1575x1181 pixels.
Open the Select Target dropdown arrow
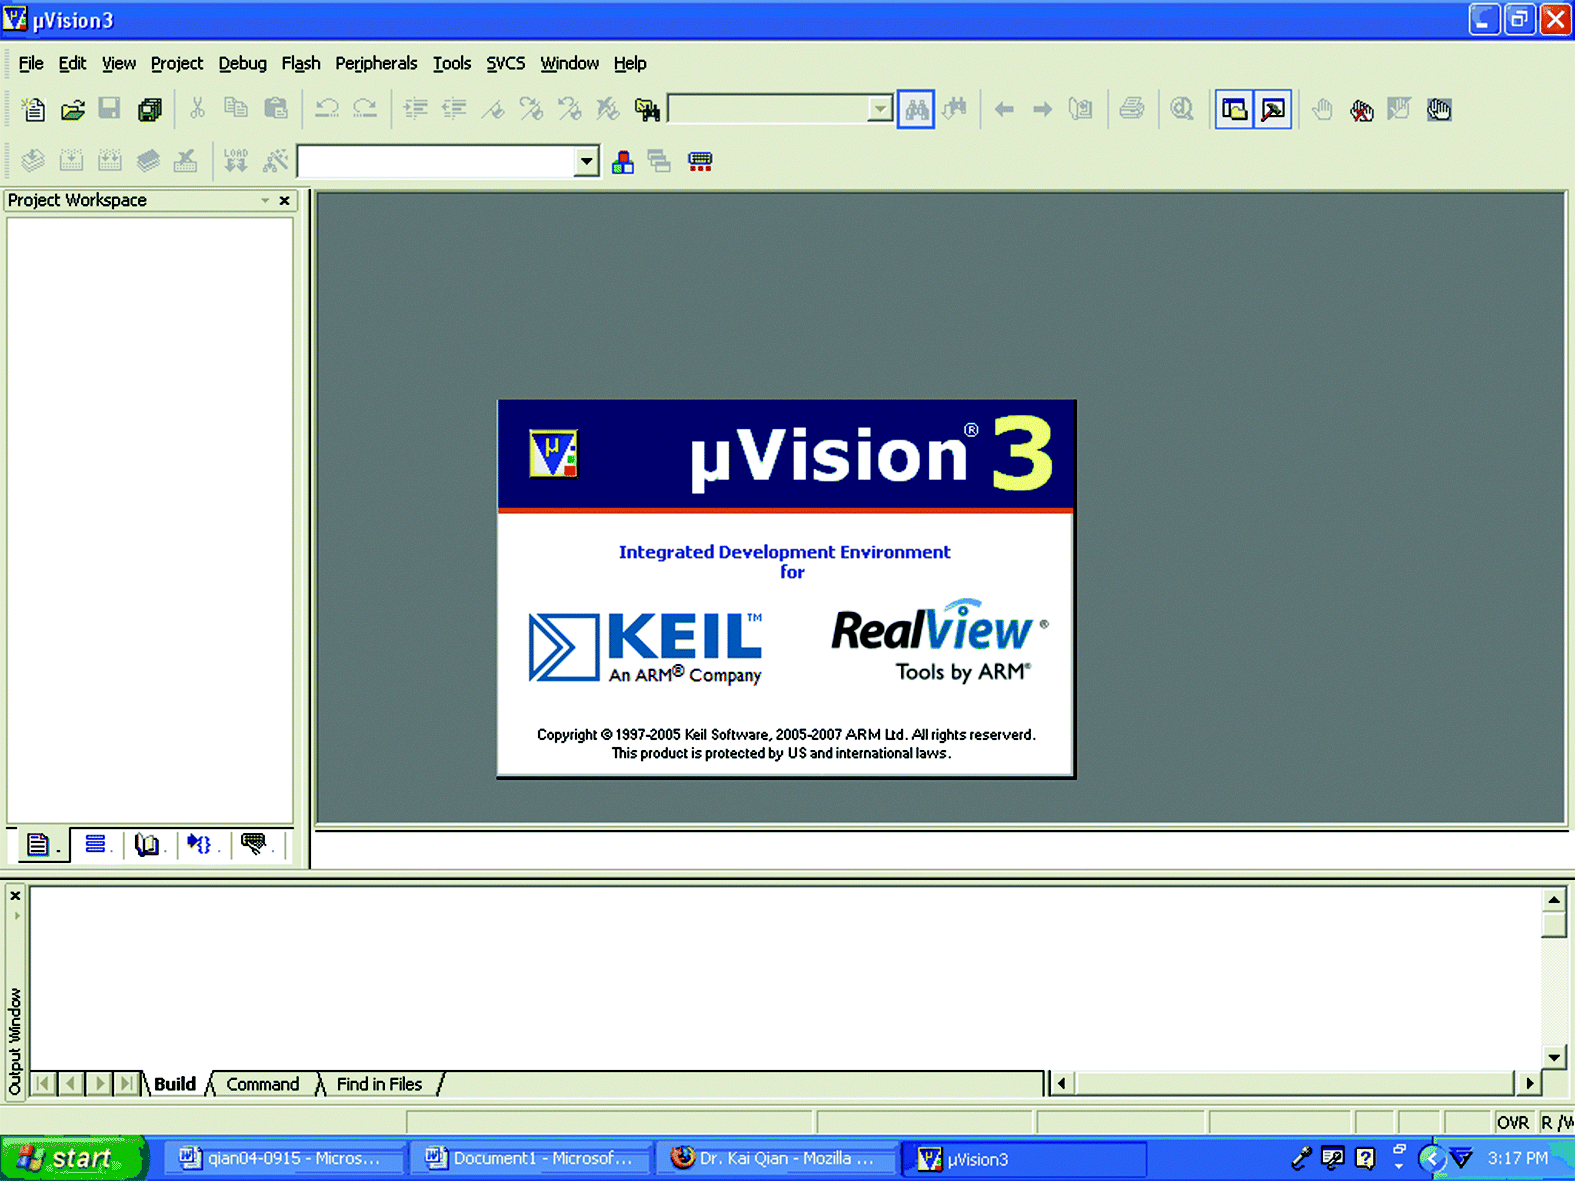tap(587, 161)
